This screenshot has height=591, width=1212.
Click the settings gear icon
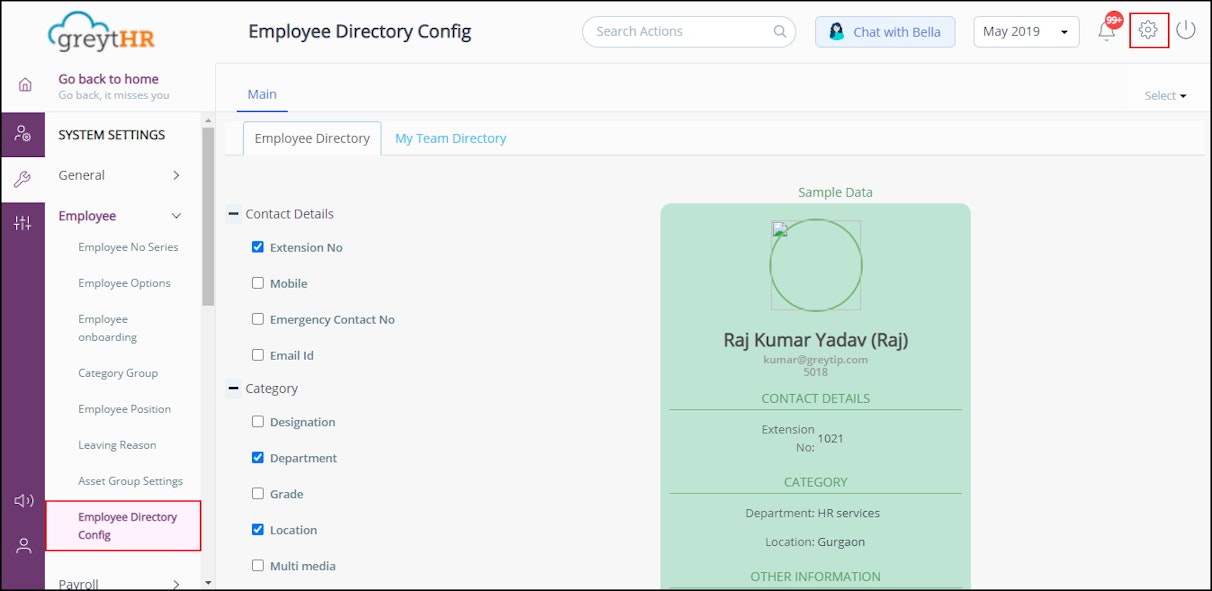point(1147,31)
